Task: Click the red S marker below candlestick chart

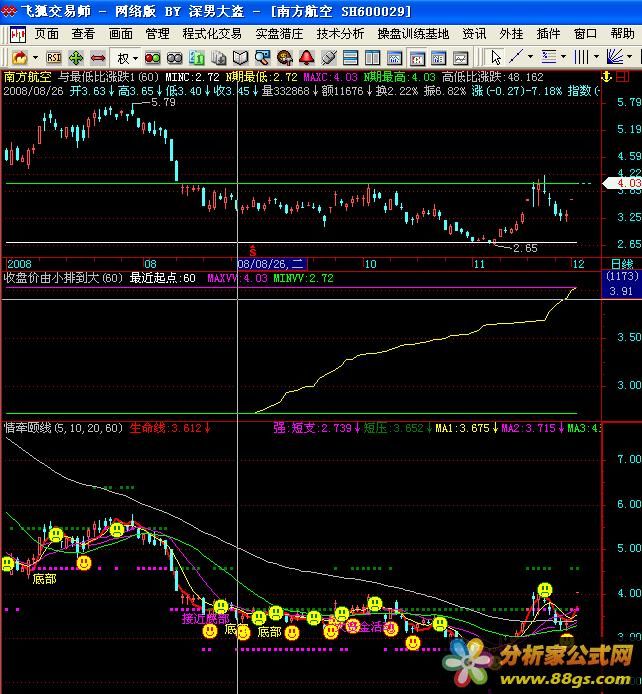Action: coord(253,251)
